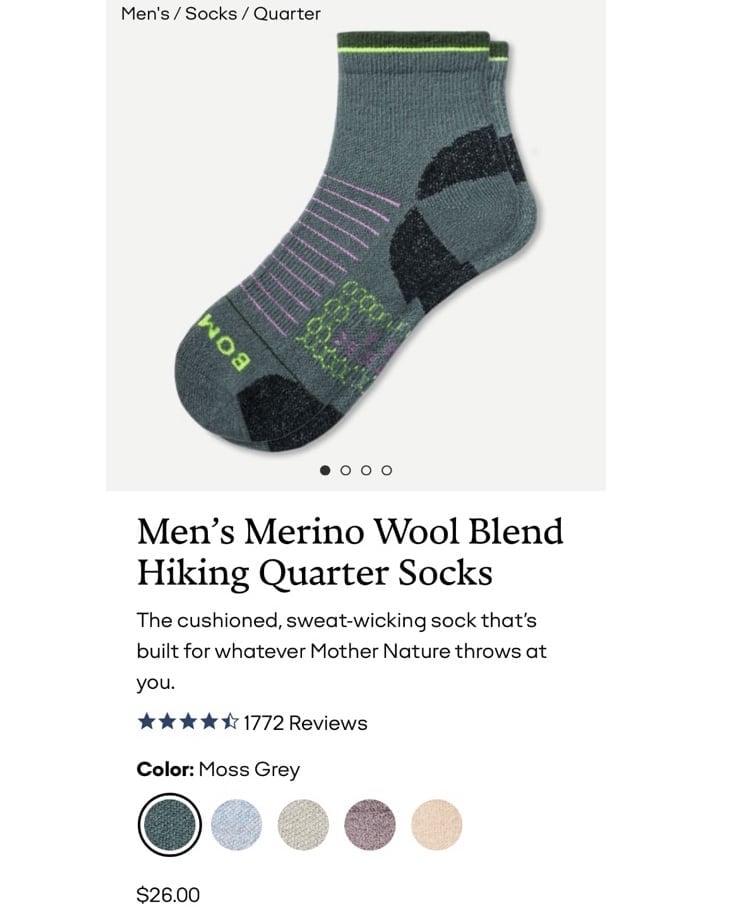
Task: Pick the light blue color swatch
Action: [236, 824]
